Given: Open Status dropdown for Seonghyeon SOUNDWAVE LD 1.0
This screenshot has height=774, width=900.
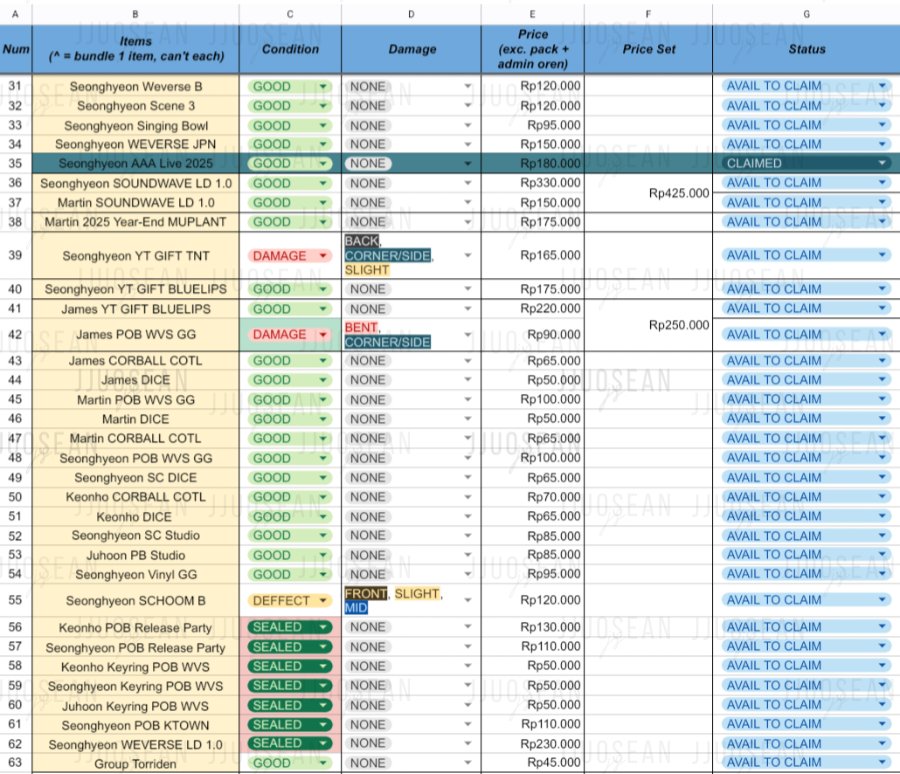Looking at the screenshot, I should pyautogui.click(x=806, y=183).
